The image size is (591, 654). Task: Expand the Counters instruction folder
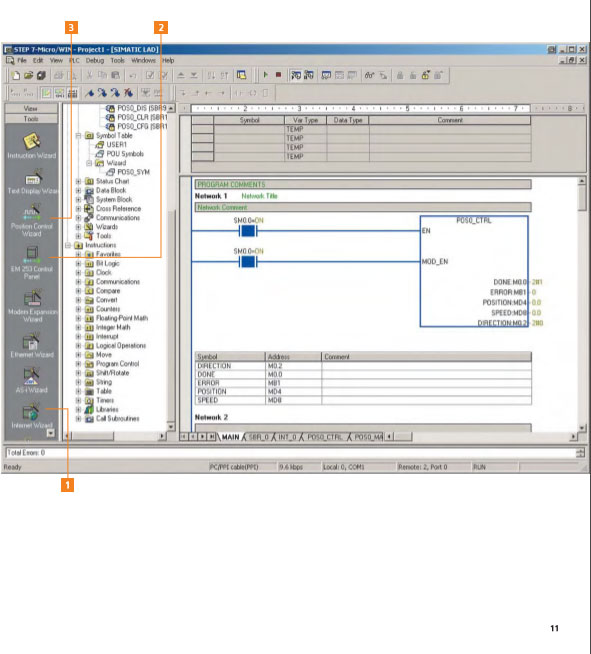click(78, 309)
